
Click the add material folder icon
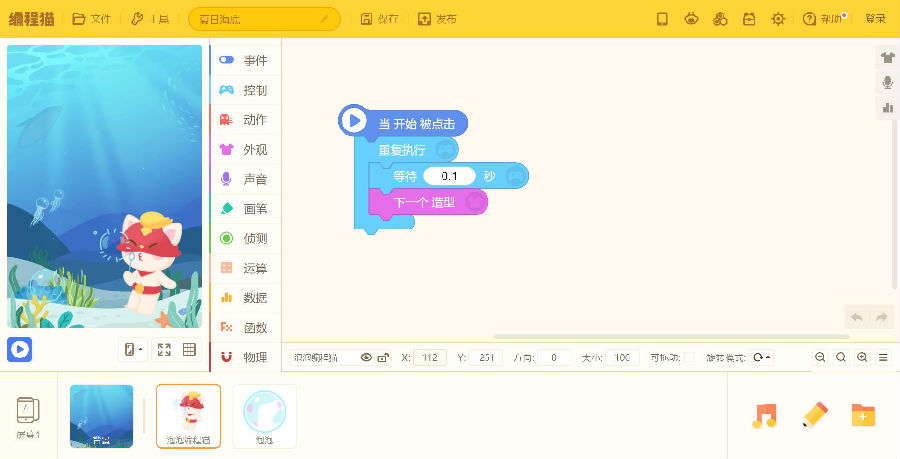pyautogui.click(x=863, y=415)
